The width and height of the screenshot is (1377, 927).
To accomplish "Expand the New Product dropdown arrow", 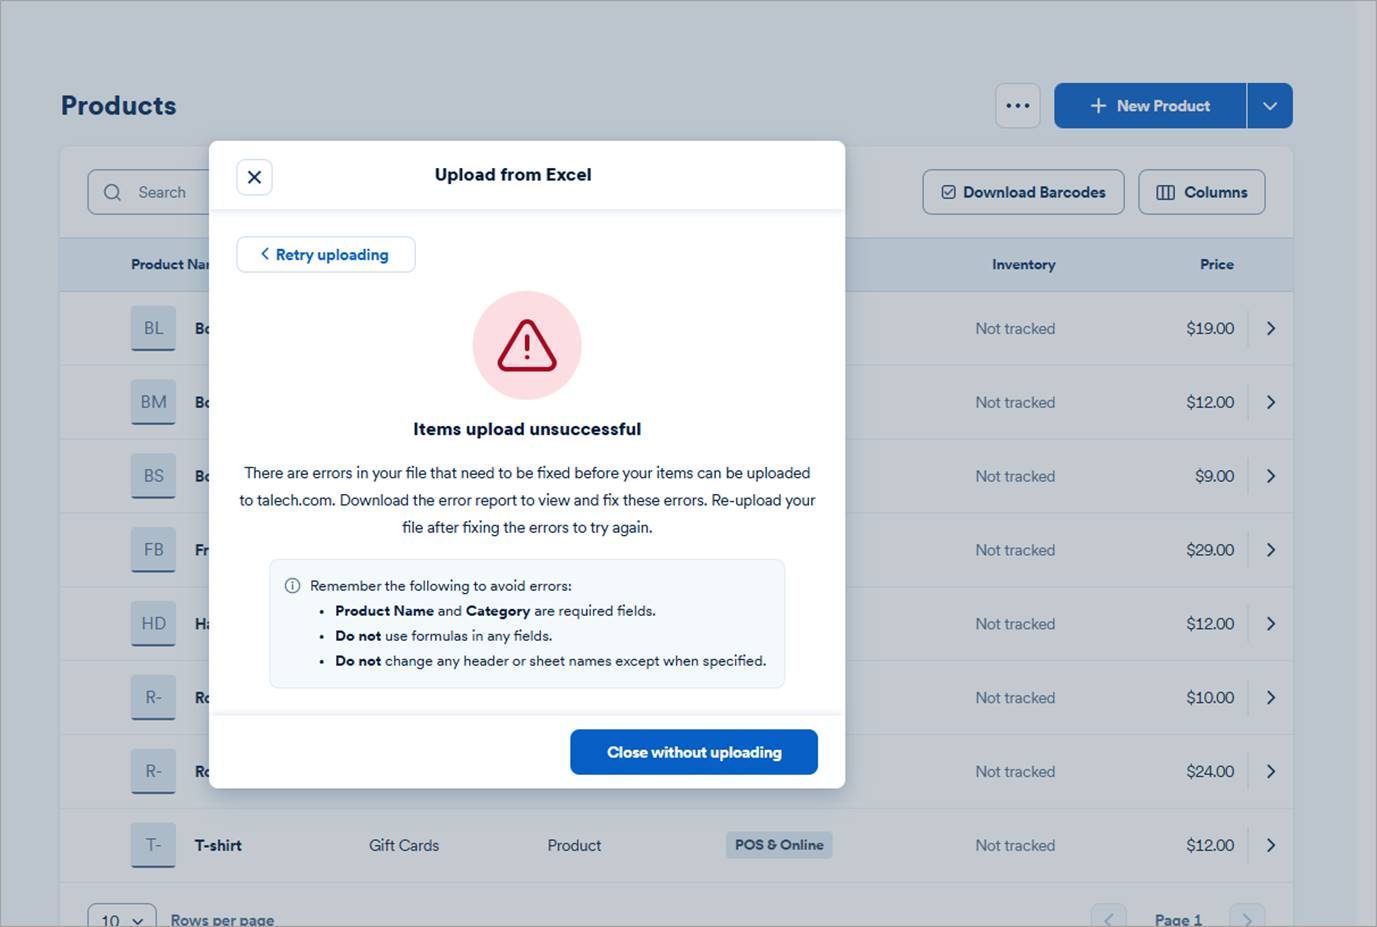I will pyautogui.click(x=1270, y=106).
